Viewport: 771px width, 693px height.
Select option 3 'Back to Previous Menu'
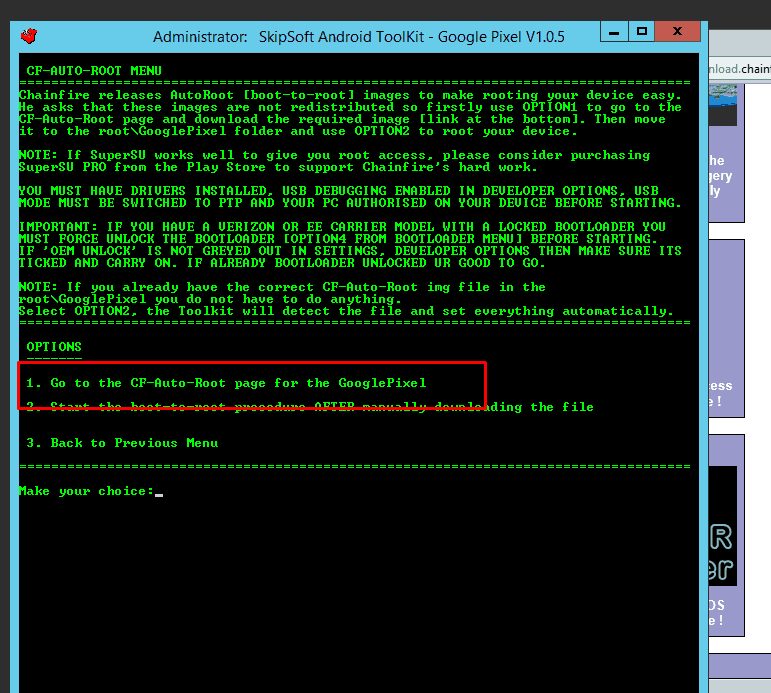(x=122, y=443)
